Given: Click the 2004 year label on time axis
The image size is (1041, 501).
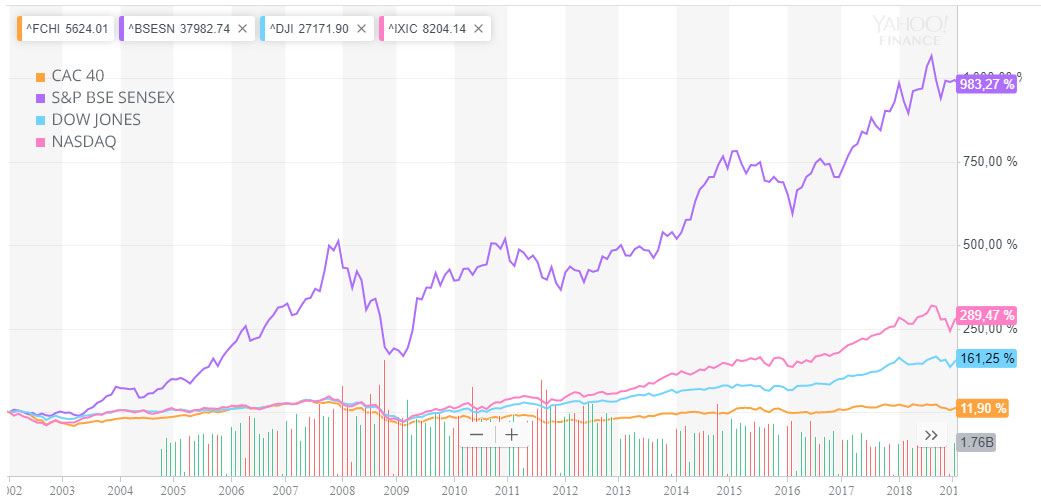Looking at the screenshot, I should [120, 490].
